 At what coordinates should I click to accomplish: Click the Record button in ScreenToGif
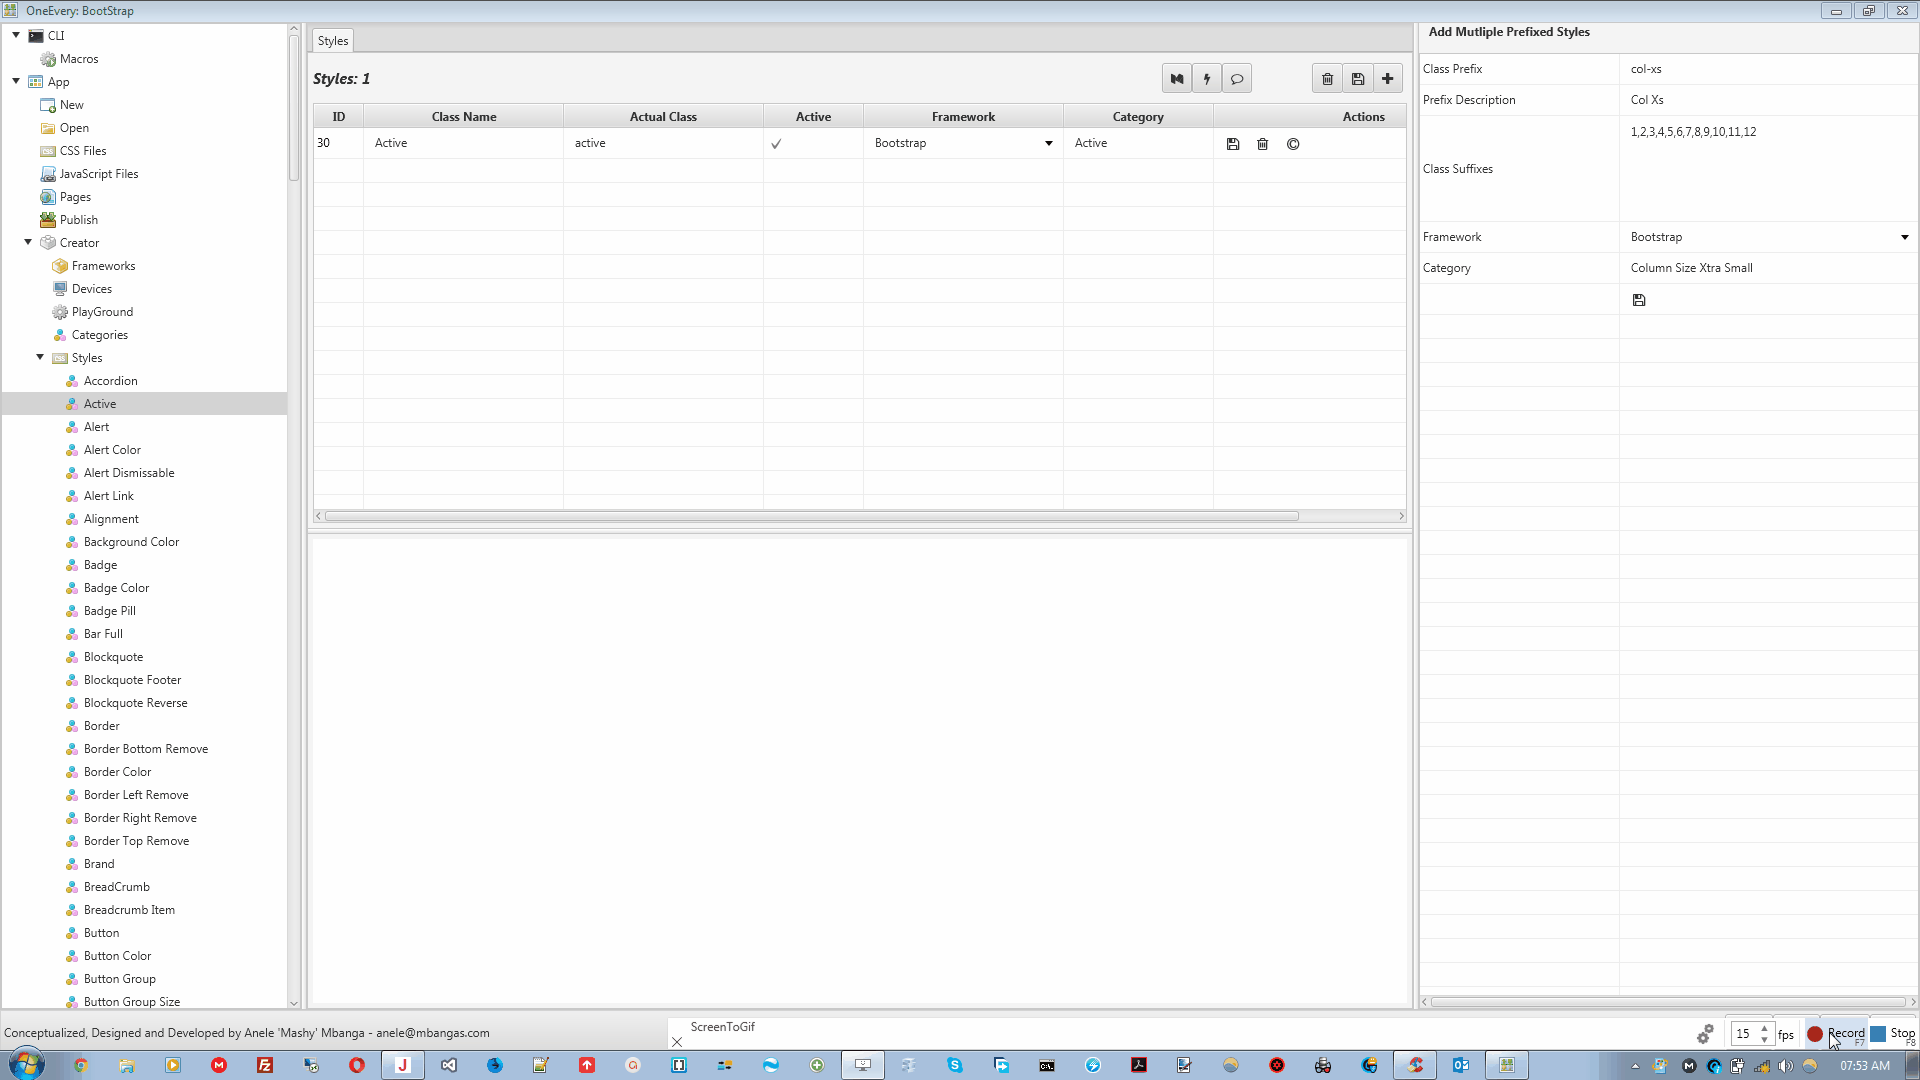[x=1836, y=1033]
